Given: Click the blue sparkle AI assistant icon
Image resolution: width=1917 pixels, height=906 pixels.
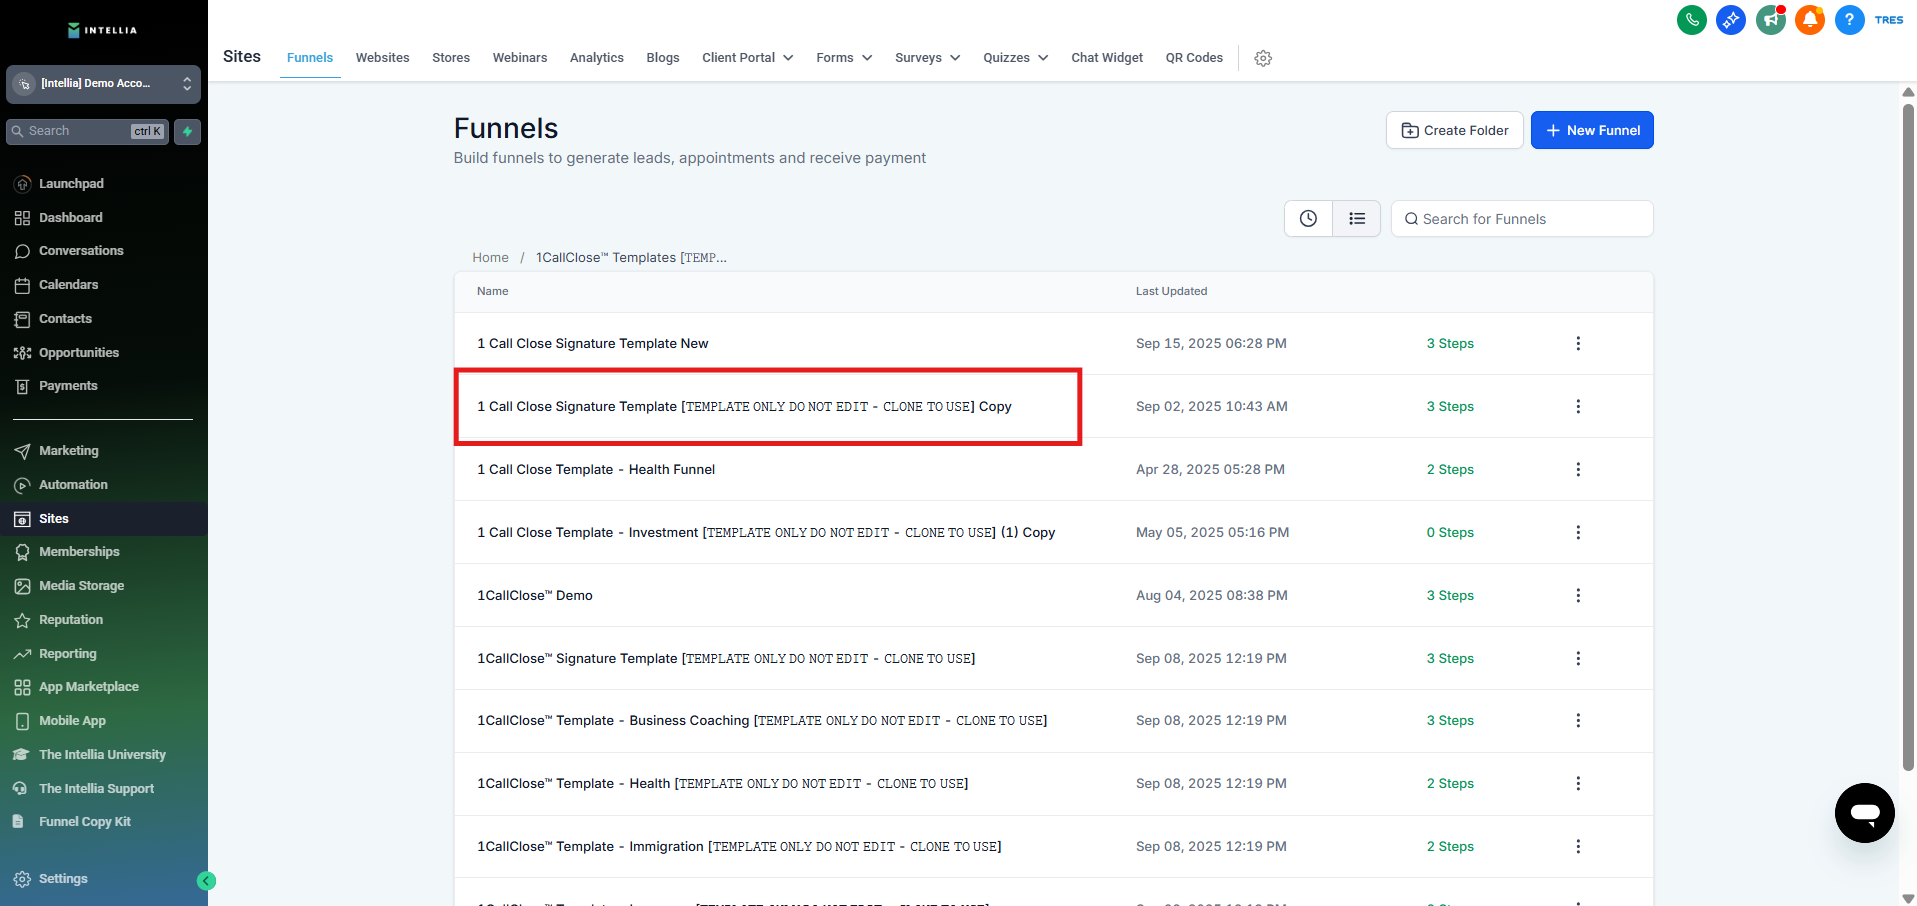Looking at the screenshot, I should pos(1731,20).
